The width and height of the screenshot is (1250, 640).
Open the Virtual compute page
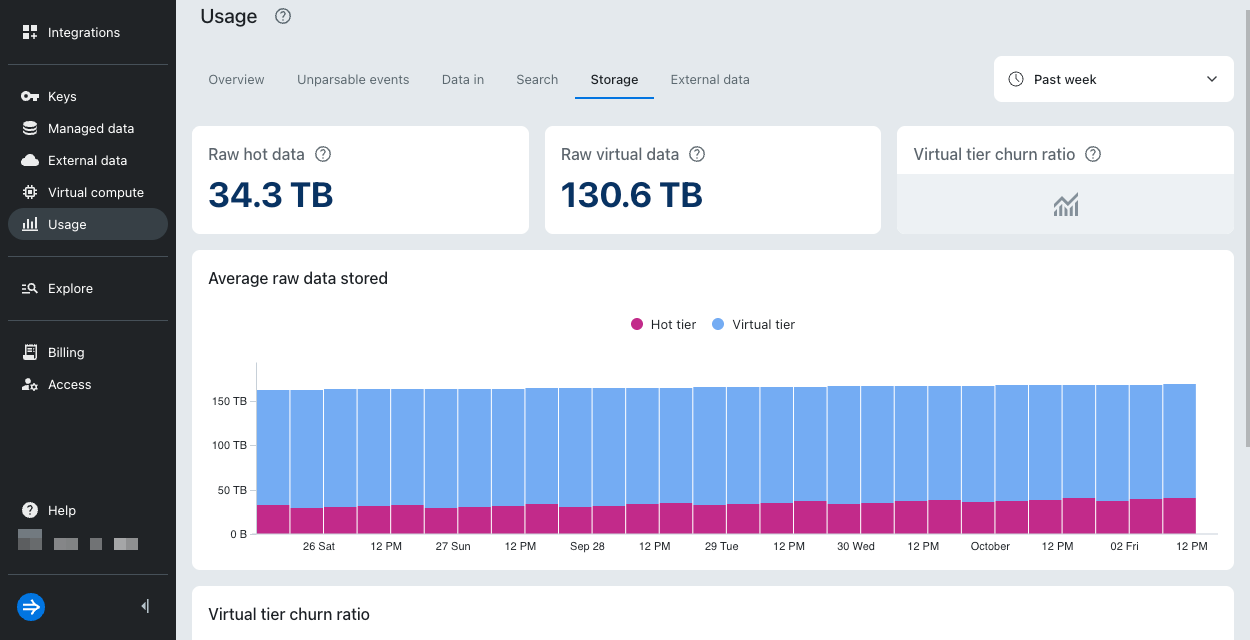click(x=88, y=192)
